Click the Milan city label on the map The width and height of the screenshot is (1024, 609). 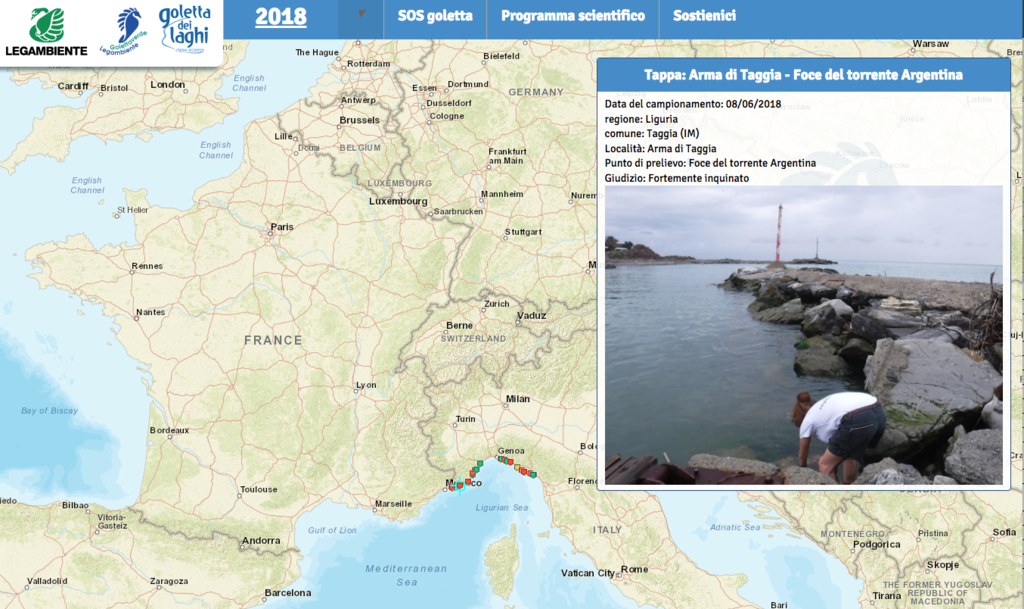point(517,398)
